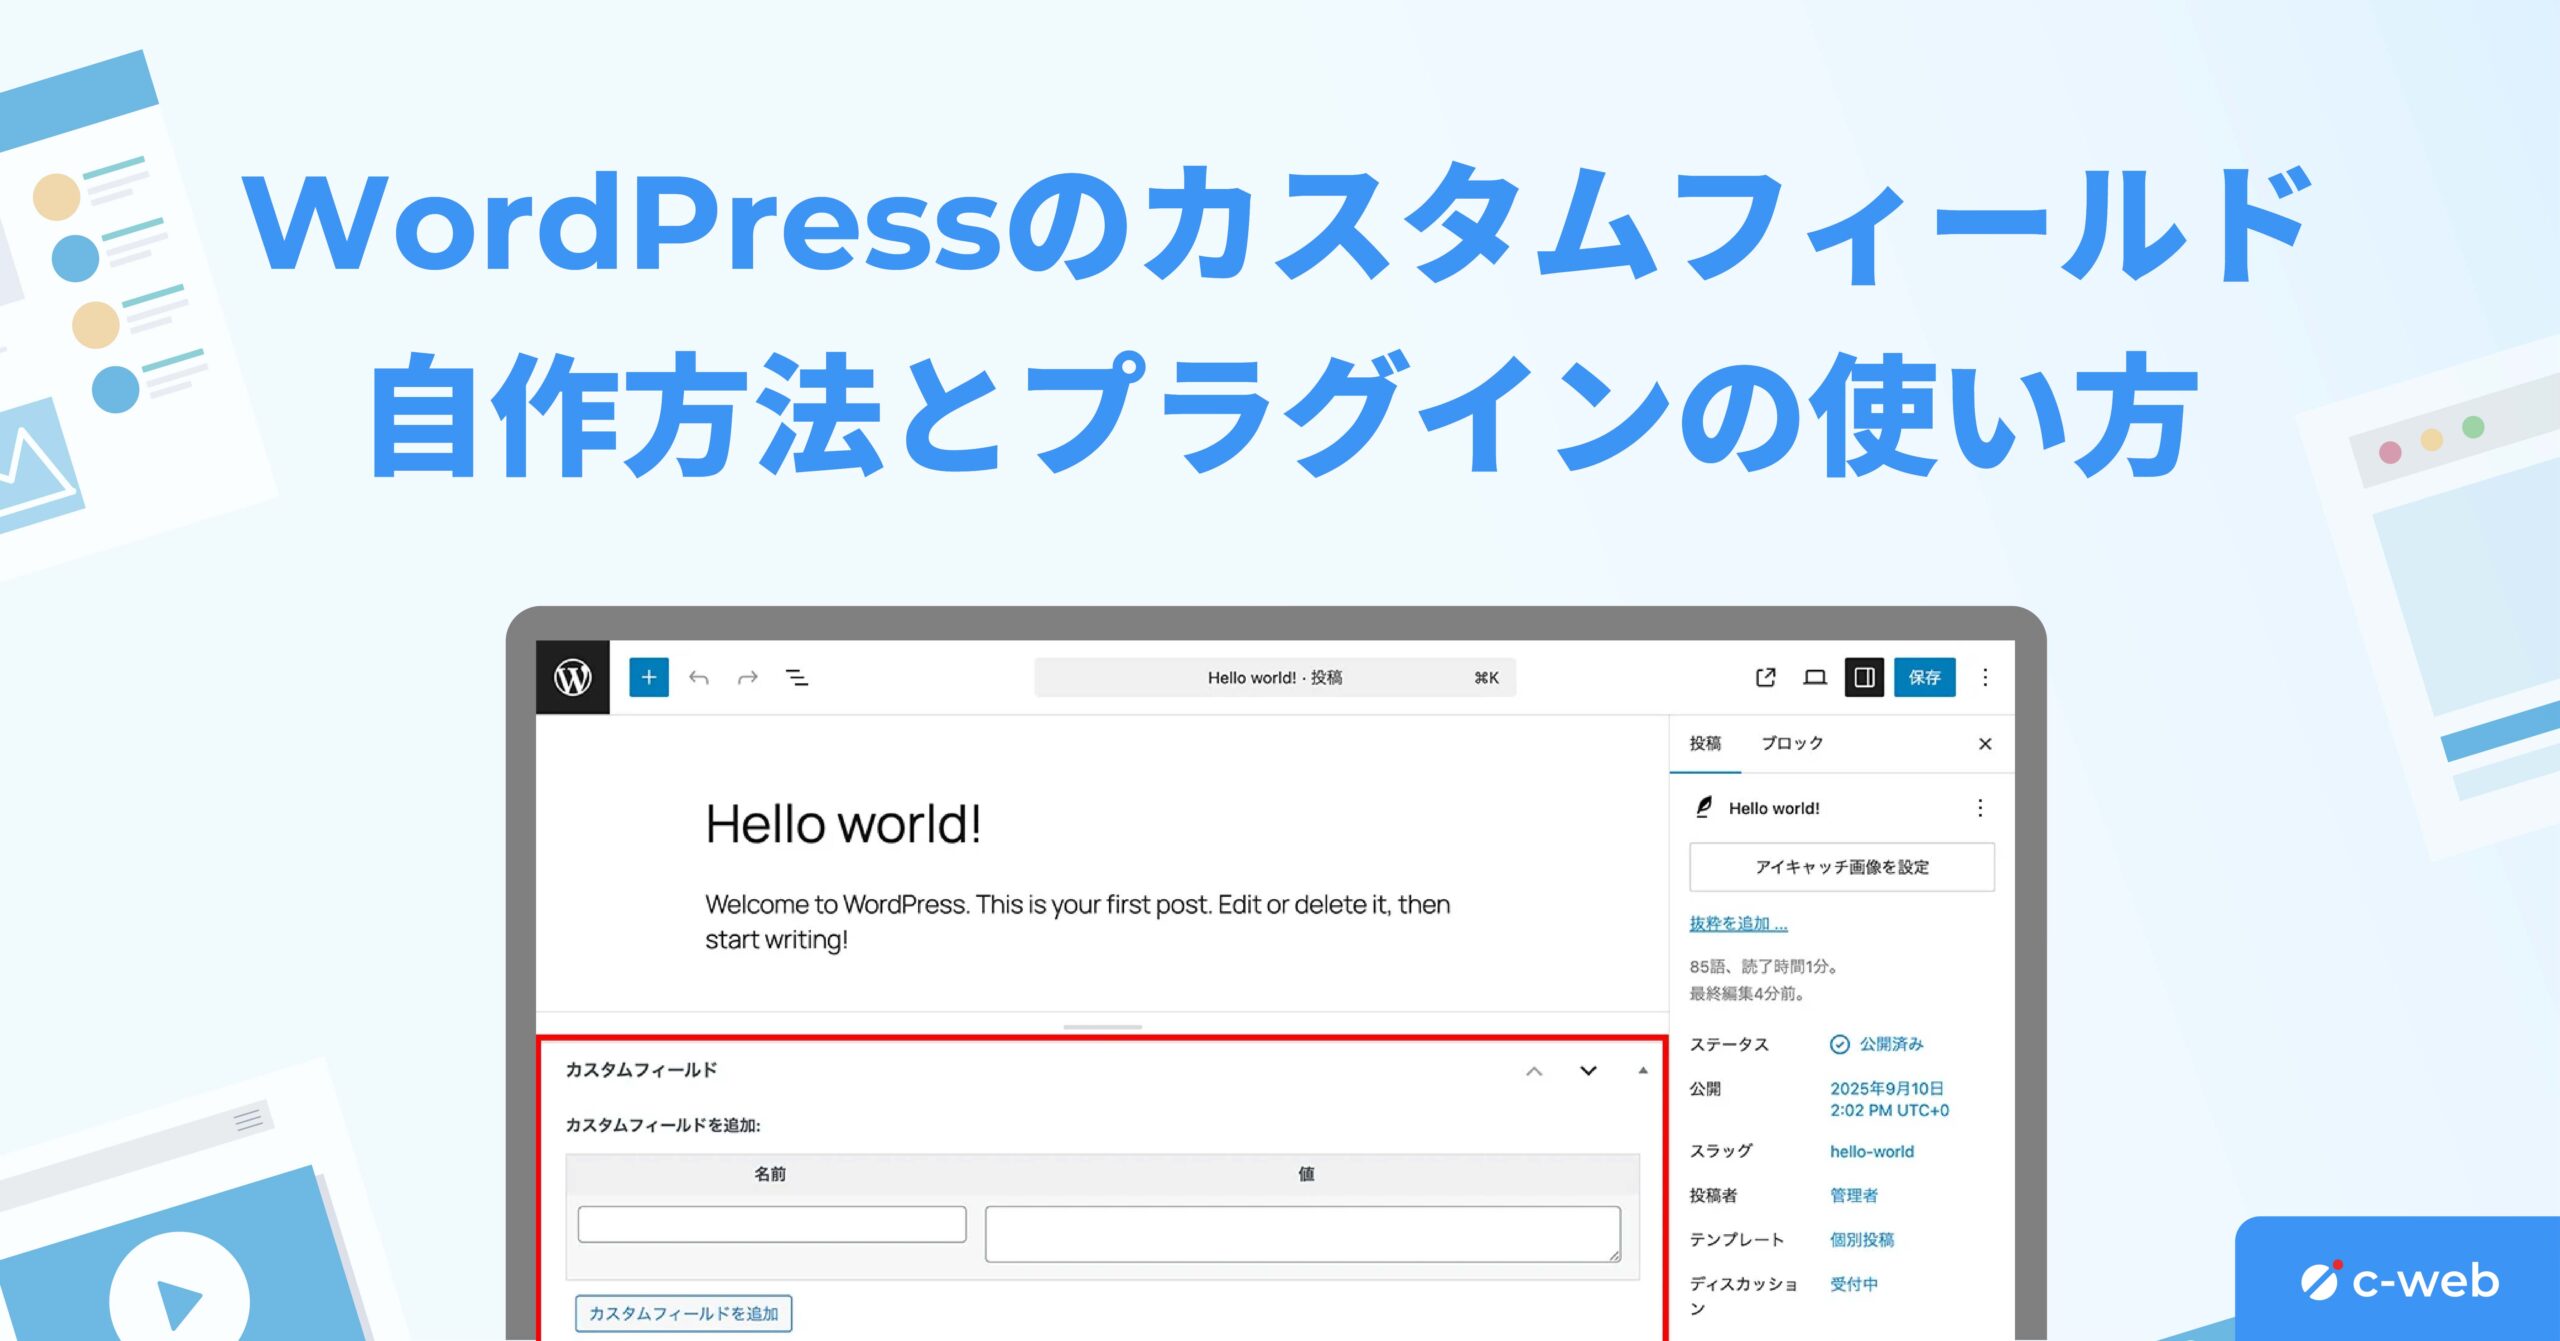Screen dimensions: 2560x1341
Task: Click the undo arrow icon
Action: click(x=699, y=678)
